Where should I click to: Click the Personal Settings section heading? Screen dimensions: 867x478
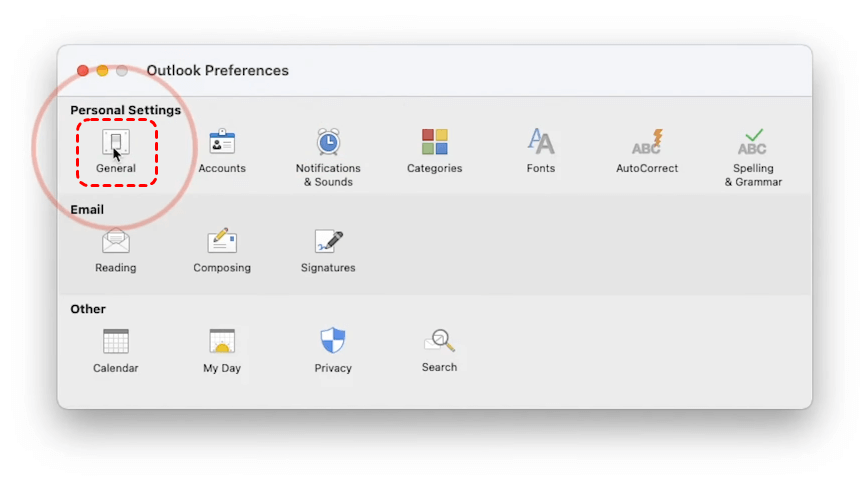click(125, 110)
